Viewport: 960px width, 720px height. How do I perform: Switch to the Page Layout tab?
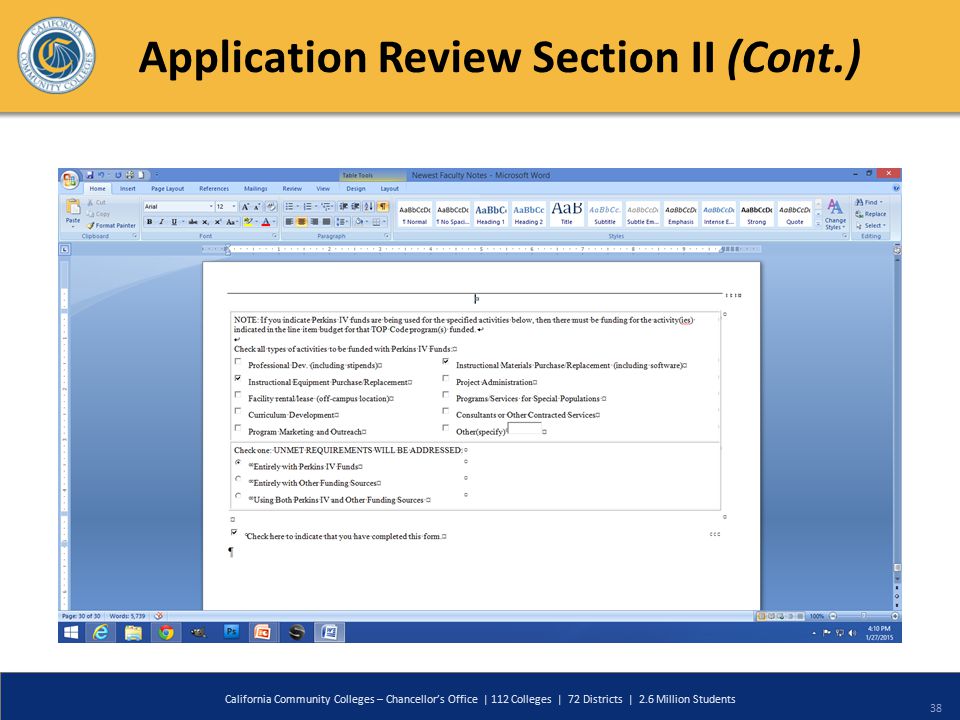[167, 189]
